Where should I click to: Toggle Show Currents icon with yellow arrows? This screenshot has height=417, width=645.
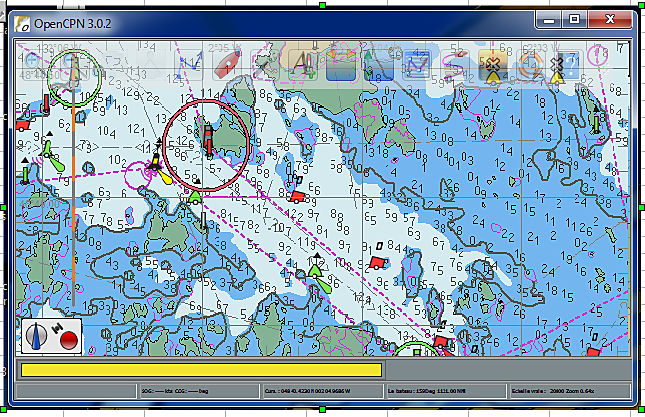(x=341, y=65)
